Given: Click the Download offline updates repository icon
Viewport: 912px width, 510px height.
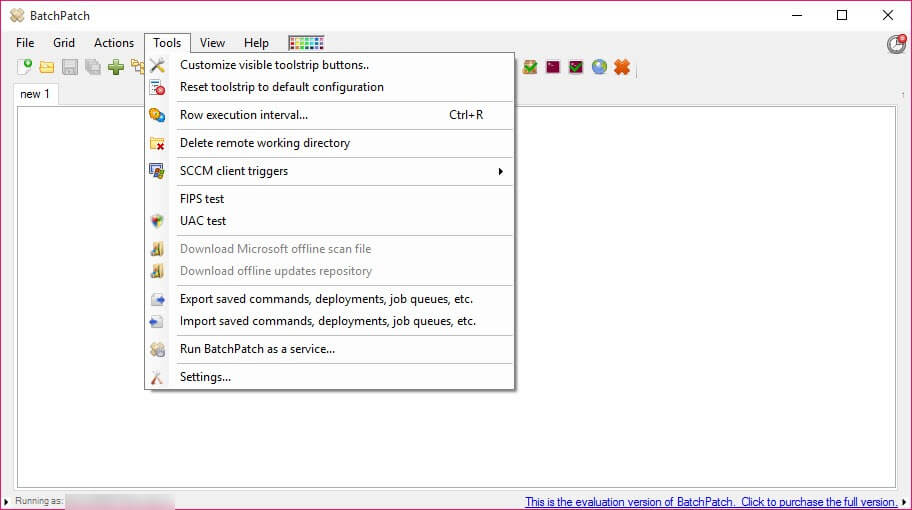Looking at the screenshot, I should 157,271.
